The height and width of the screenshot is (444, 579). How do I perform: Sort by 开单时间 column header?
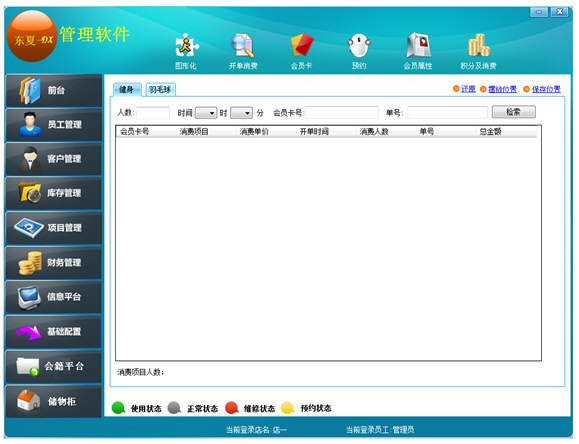tap(326, 132)
